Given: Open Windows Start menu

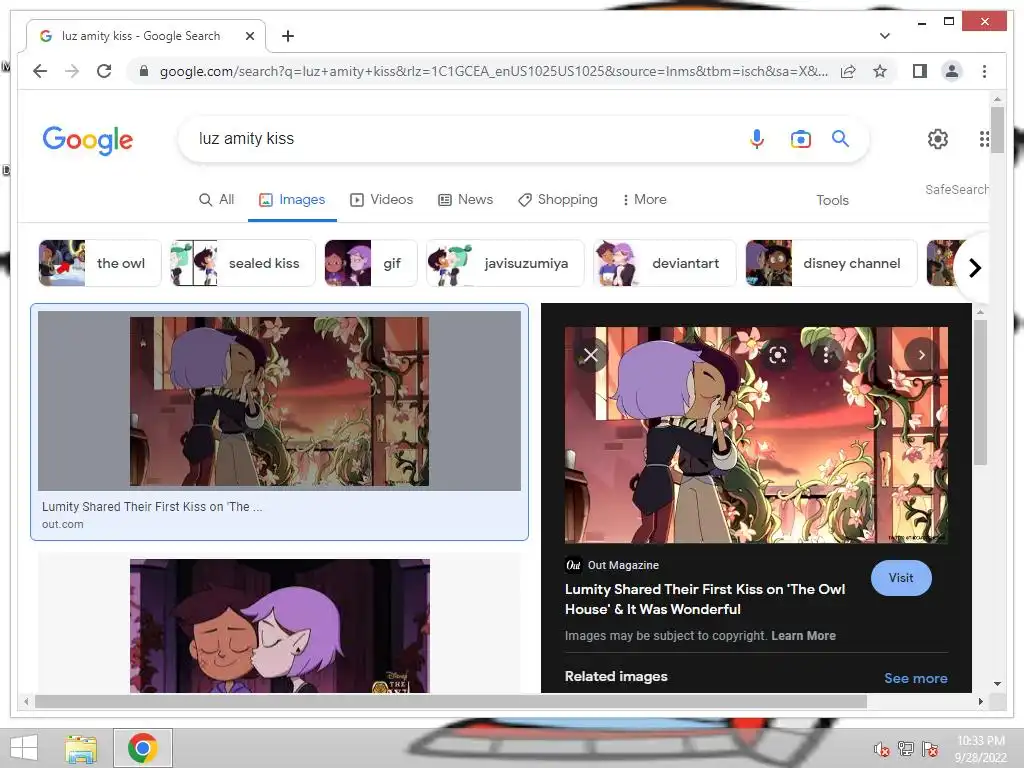Looking at the screenshot, I should (x=24, y=748).
